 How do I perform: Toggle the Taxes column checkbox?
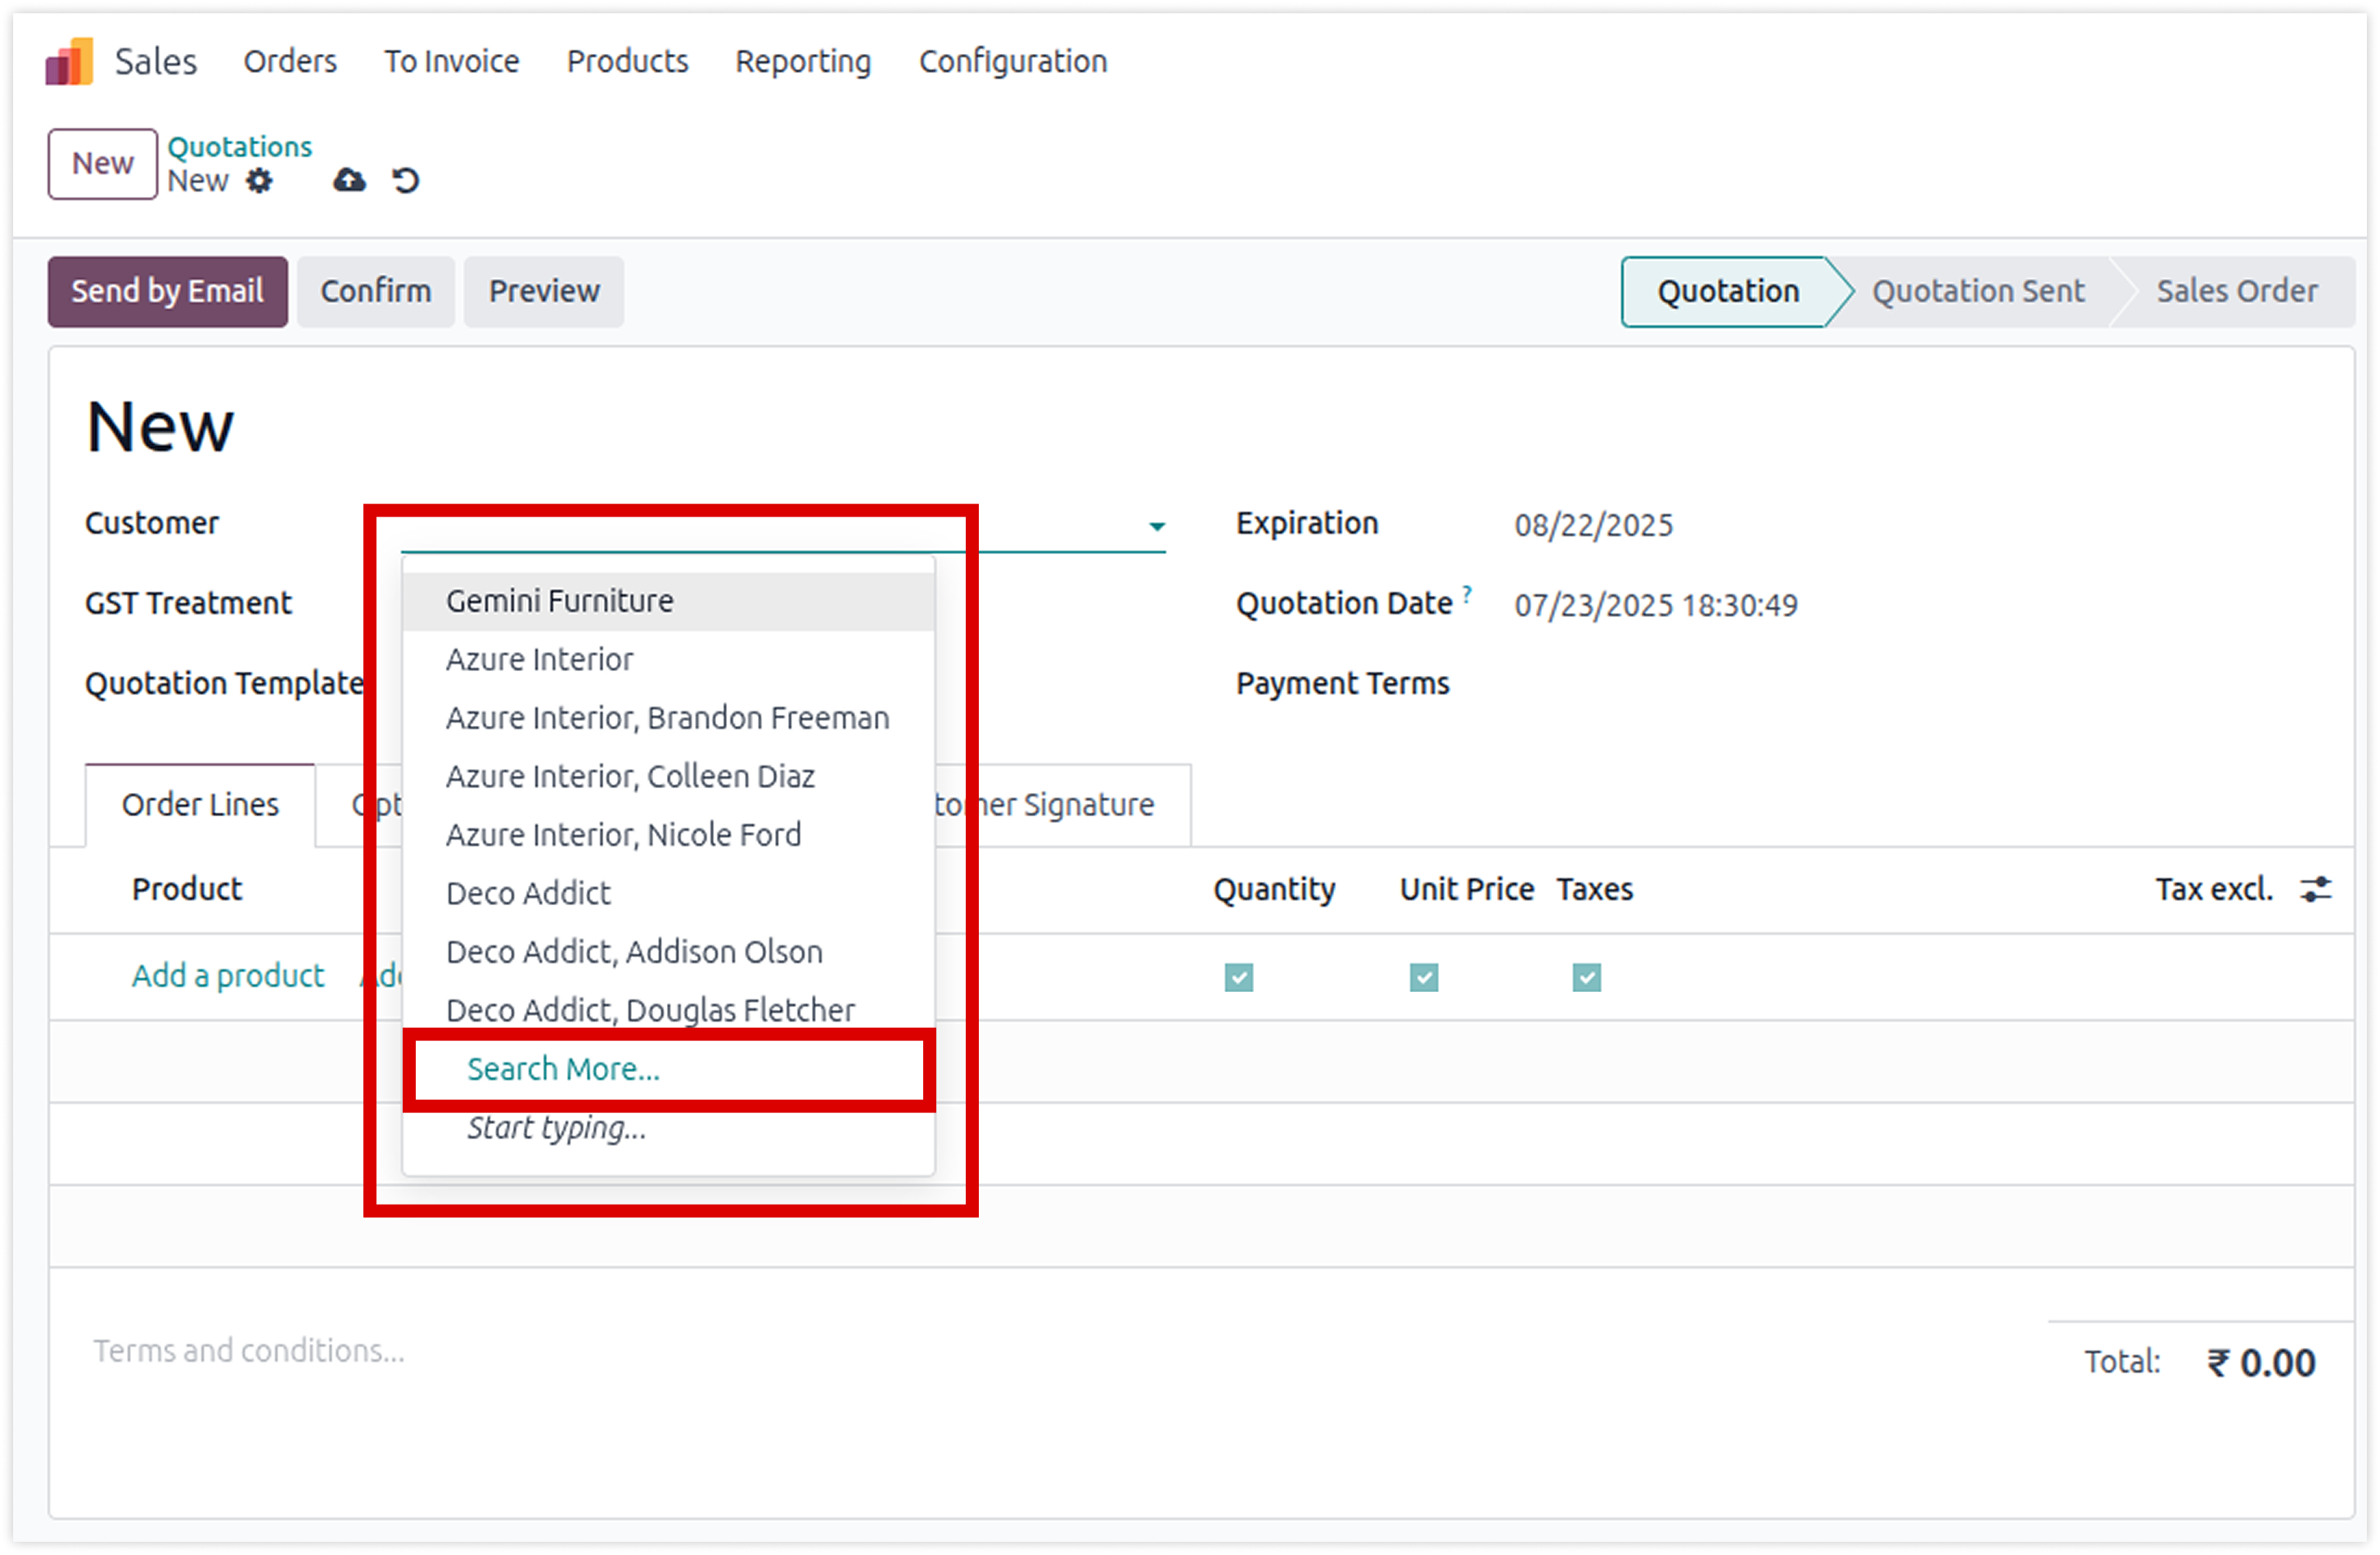tap(1587, 977)
